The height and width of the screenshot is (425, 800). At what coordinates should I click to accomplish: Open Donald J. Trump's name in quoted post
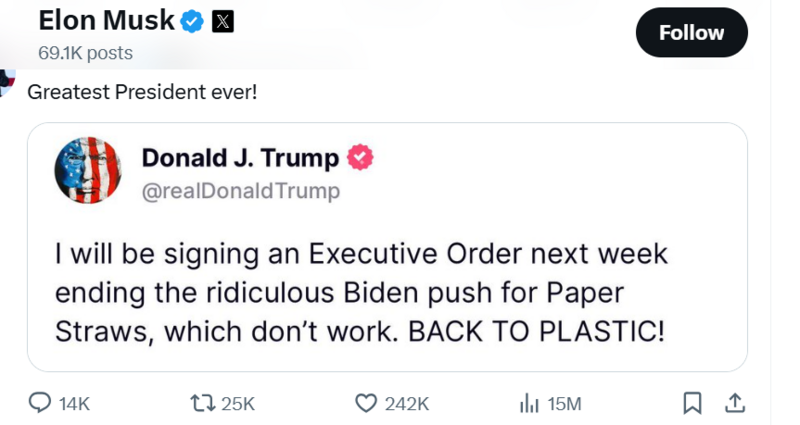point(239,157)
